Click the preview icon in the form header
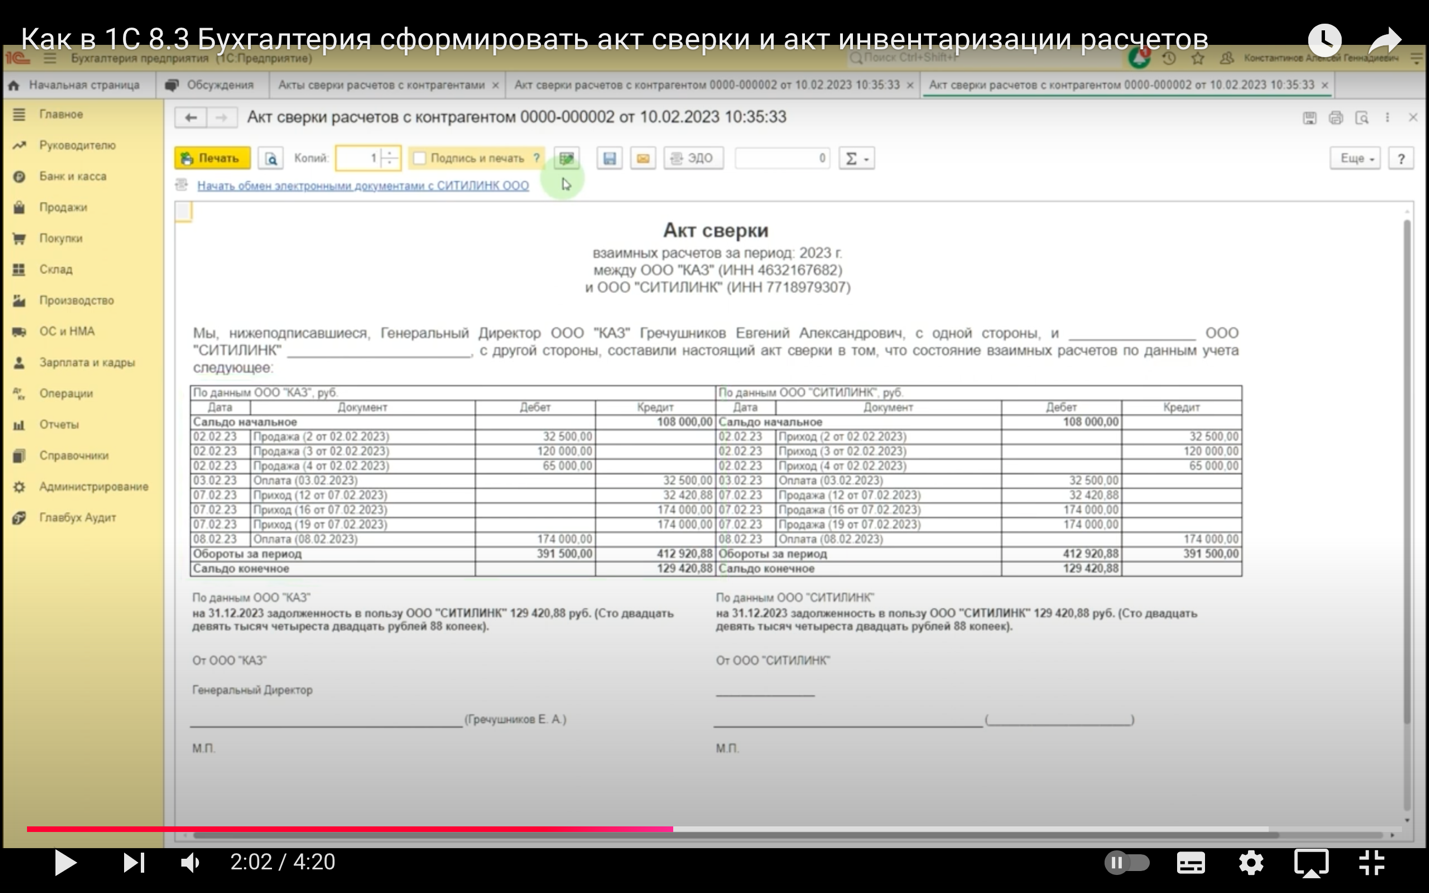This screenshot has height=893, width=1429. pos(1361,118)
